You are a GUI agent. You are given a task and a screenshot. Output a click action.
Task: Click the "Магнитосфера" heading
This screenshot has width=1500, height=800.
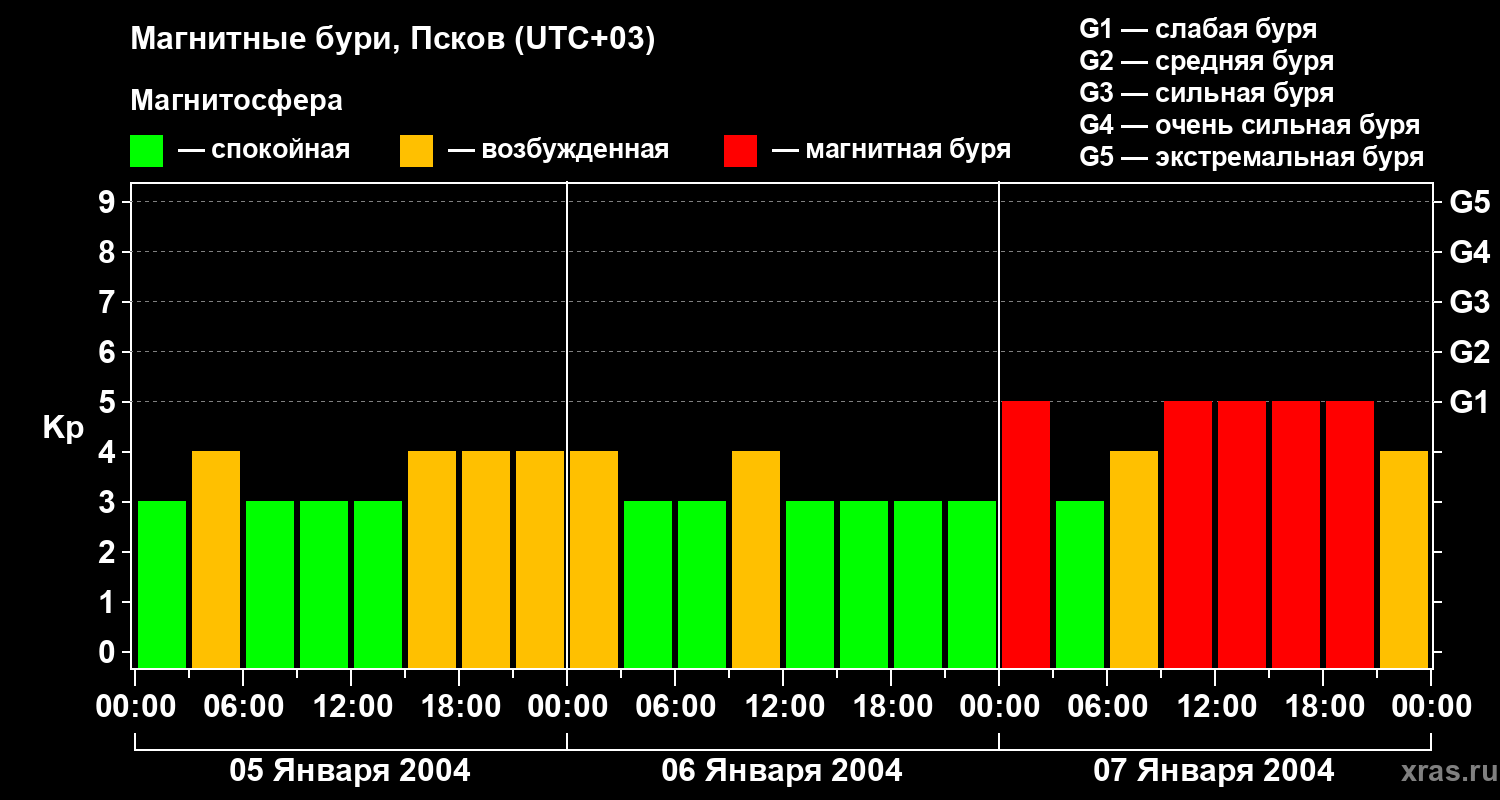[x=236, y=101]
